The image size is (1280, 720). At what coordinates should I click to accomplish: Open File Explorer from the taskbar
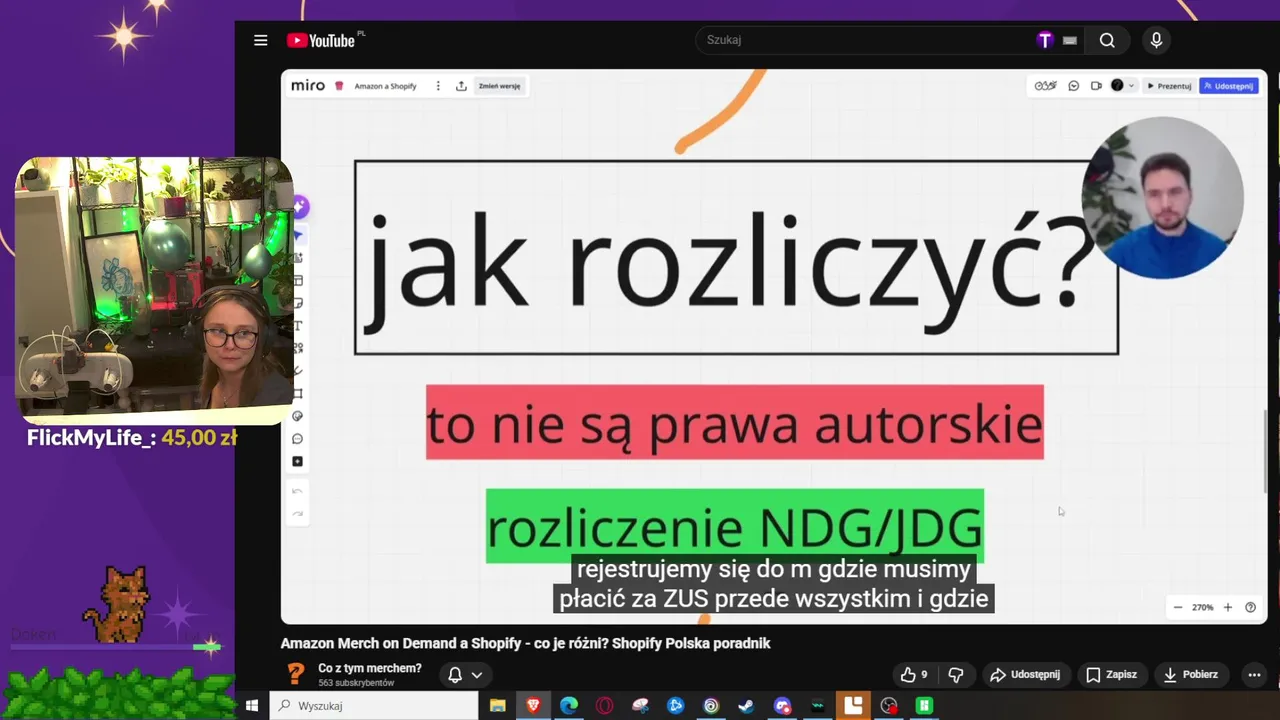coord(497,705)
